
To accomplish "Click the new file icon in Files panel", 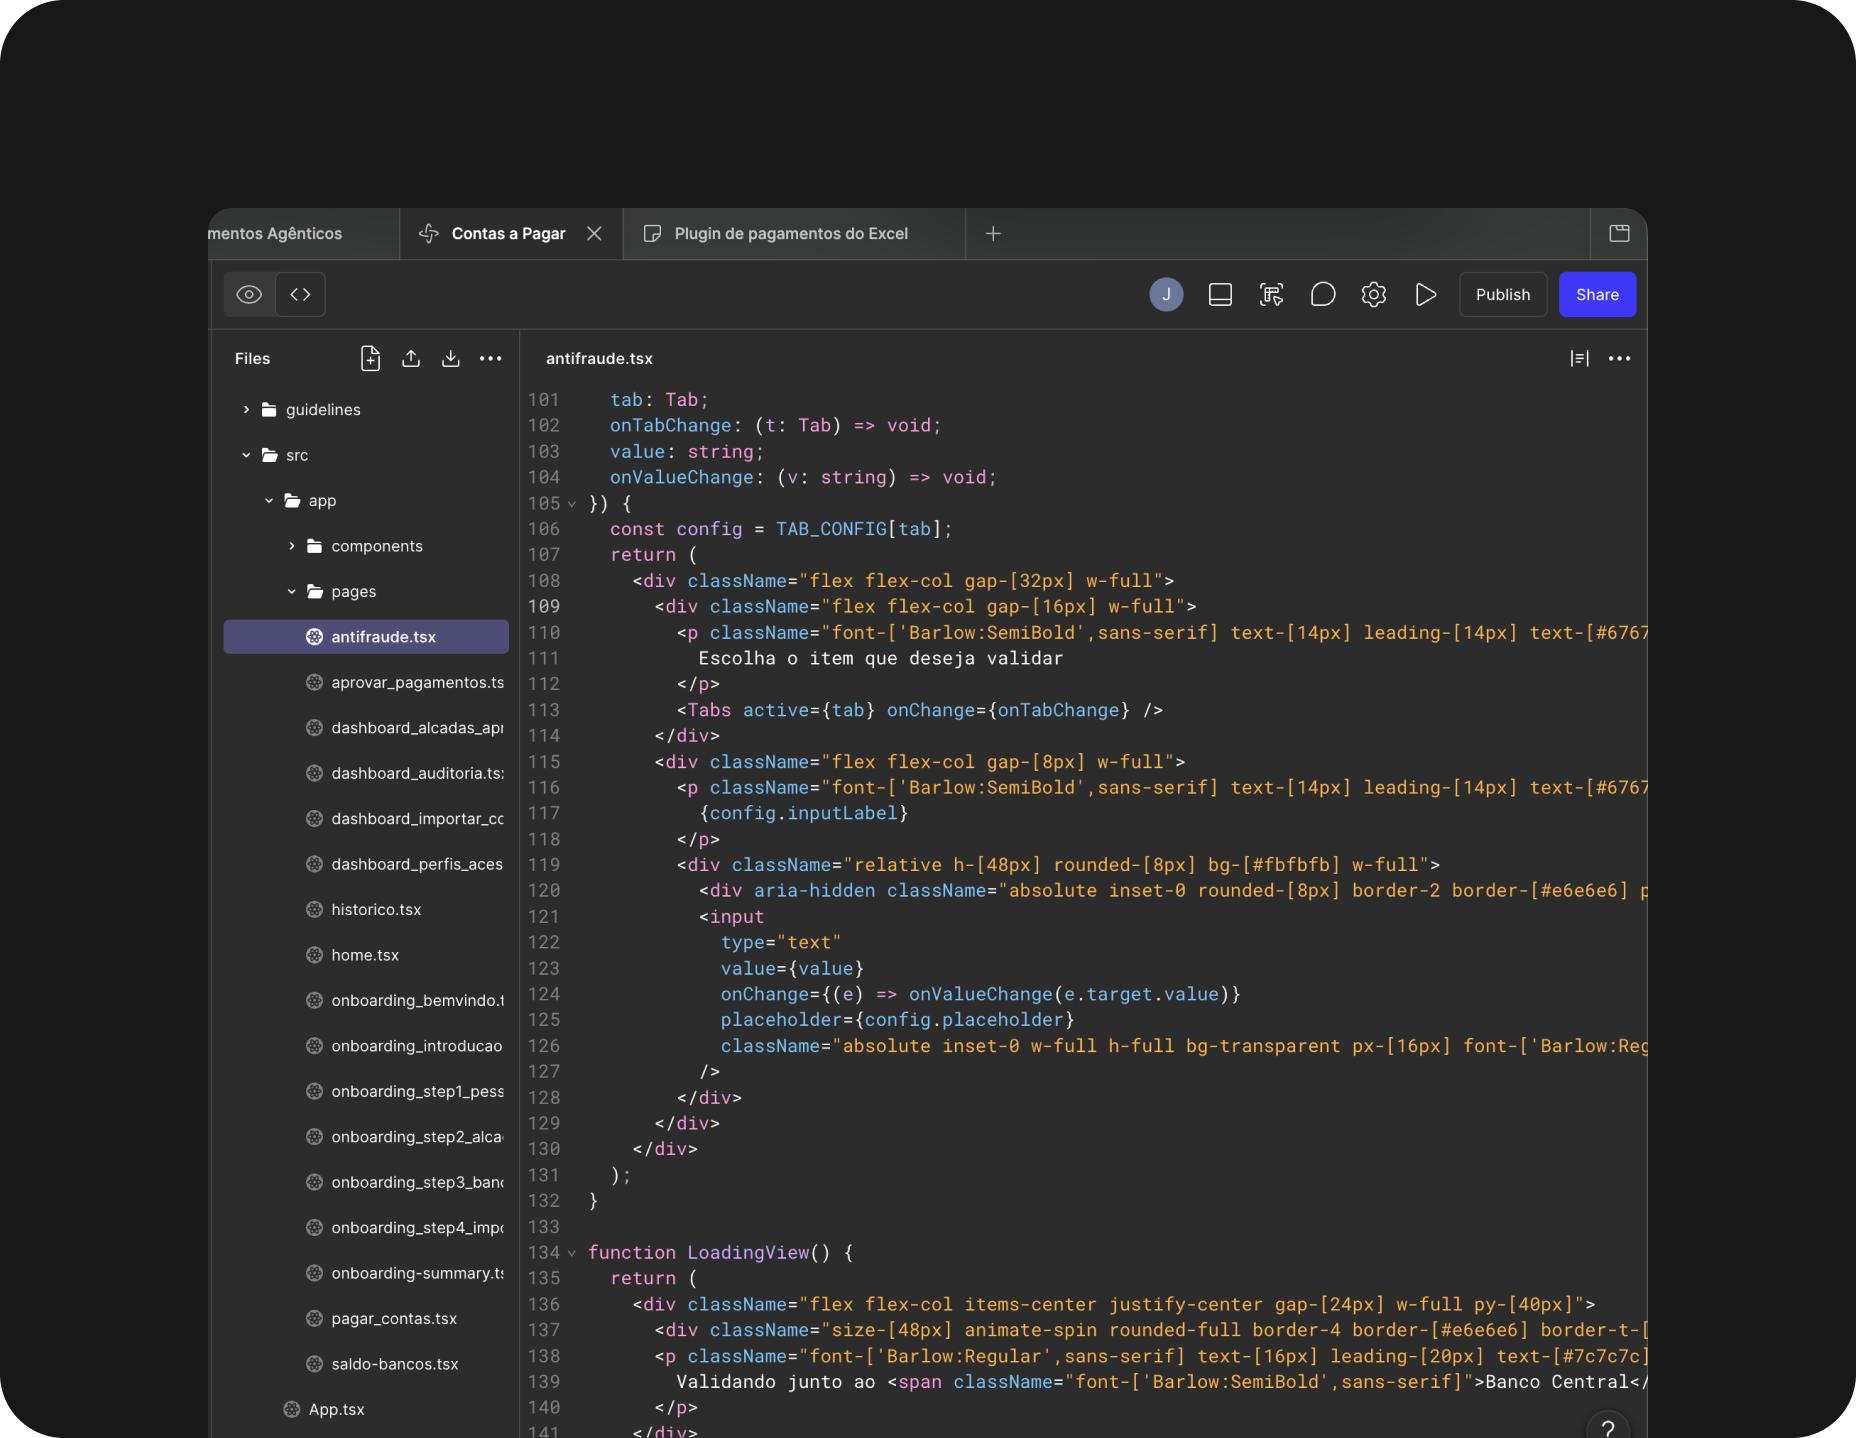I will tap(370, 358).
